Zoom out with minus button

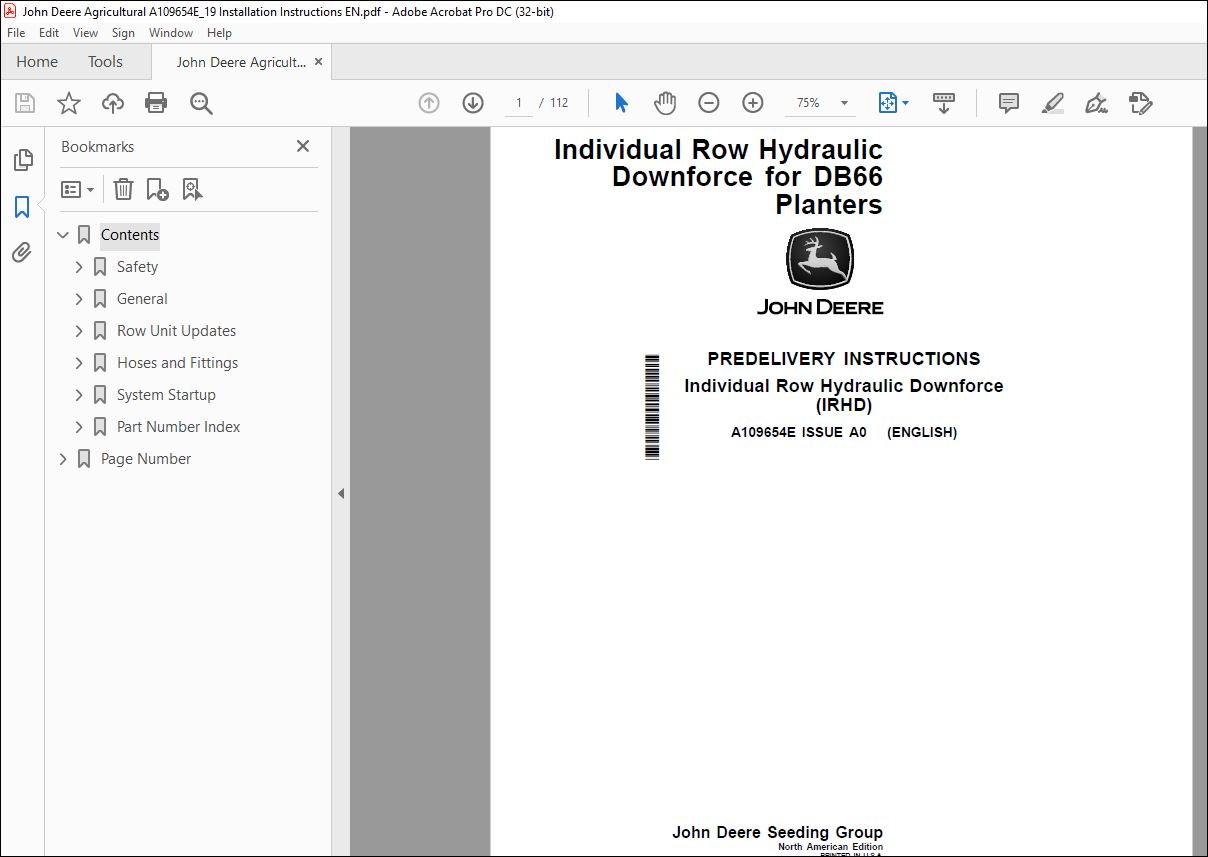click(709, 103)
